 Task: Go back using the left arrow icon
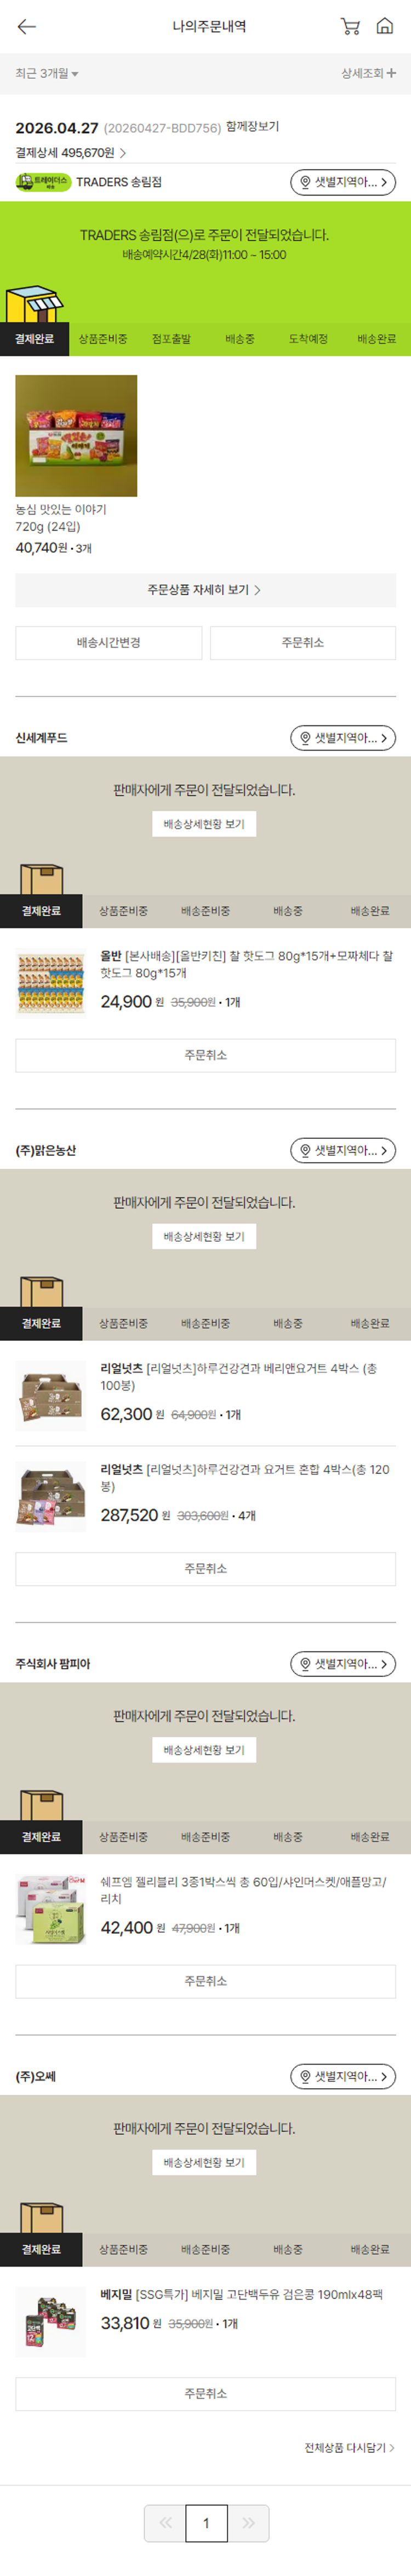[x=27, y=27]
